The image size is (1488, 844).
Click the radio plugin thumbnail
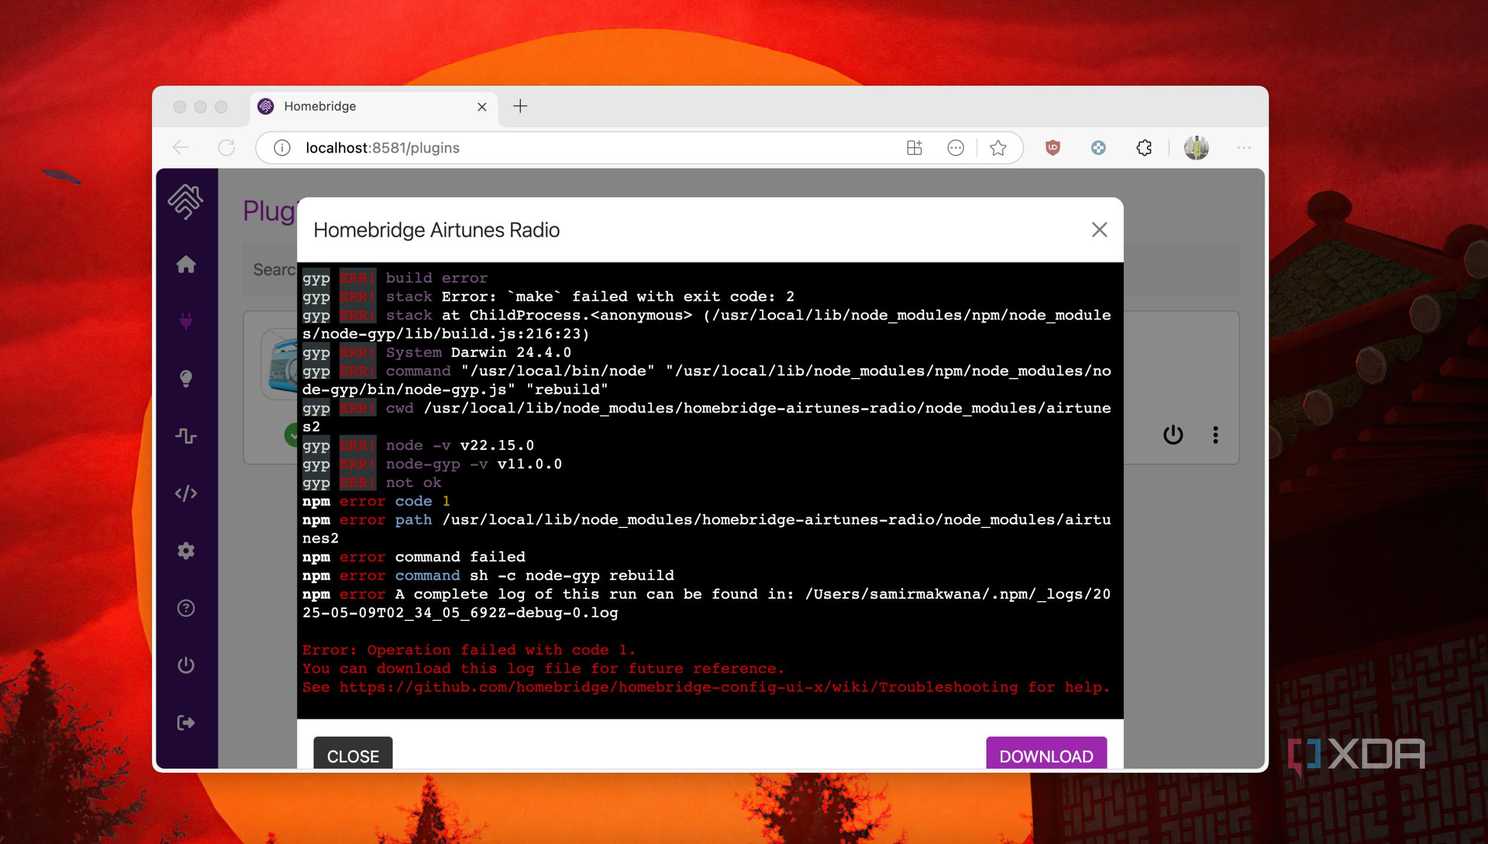[x=280, y=364]
